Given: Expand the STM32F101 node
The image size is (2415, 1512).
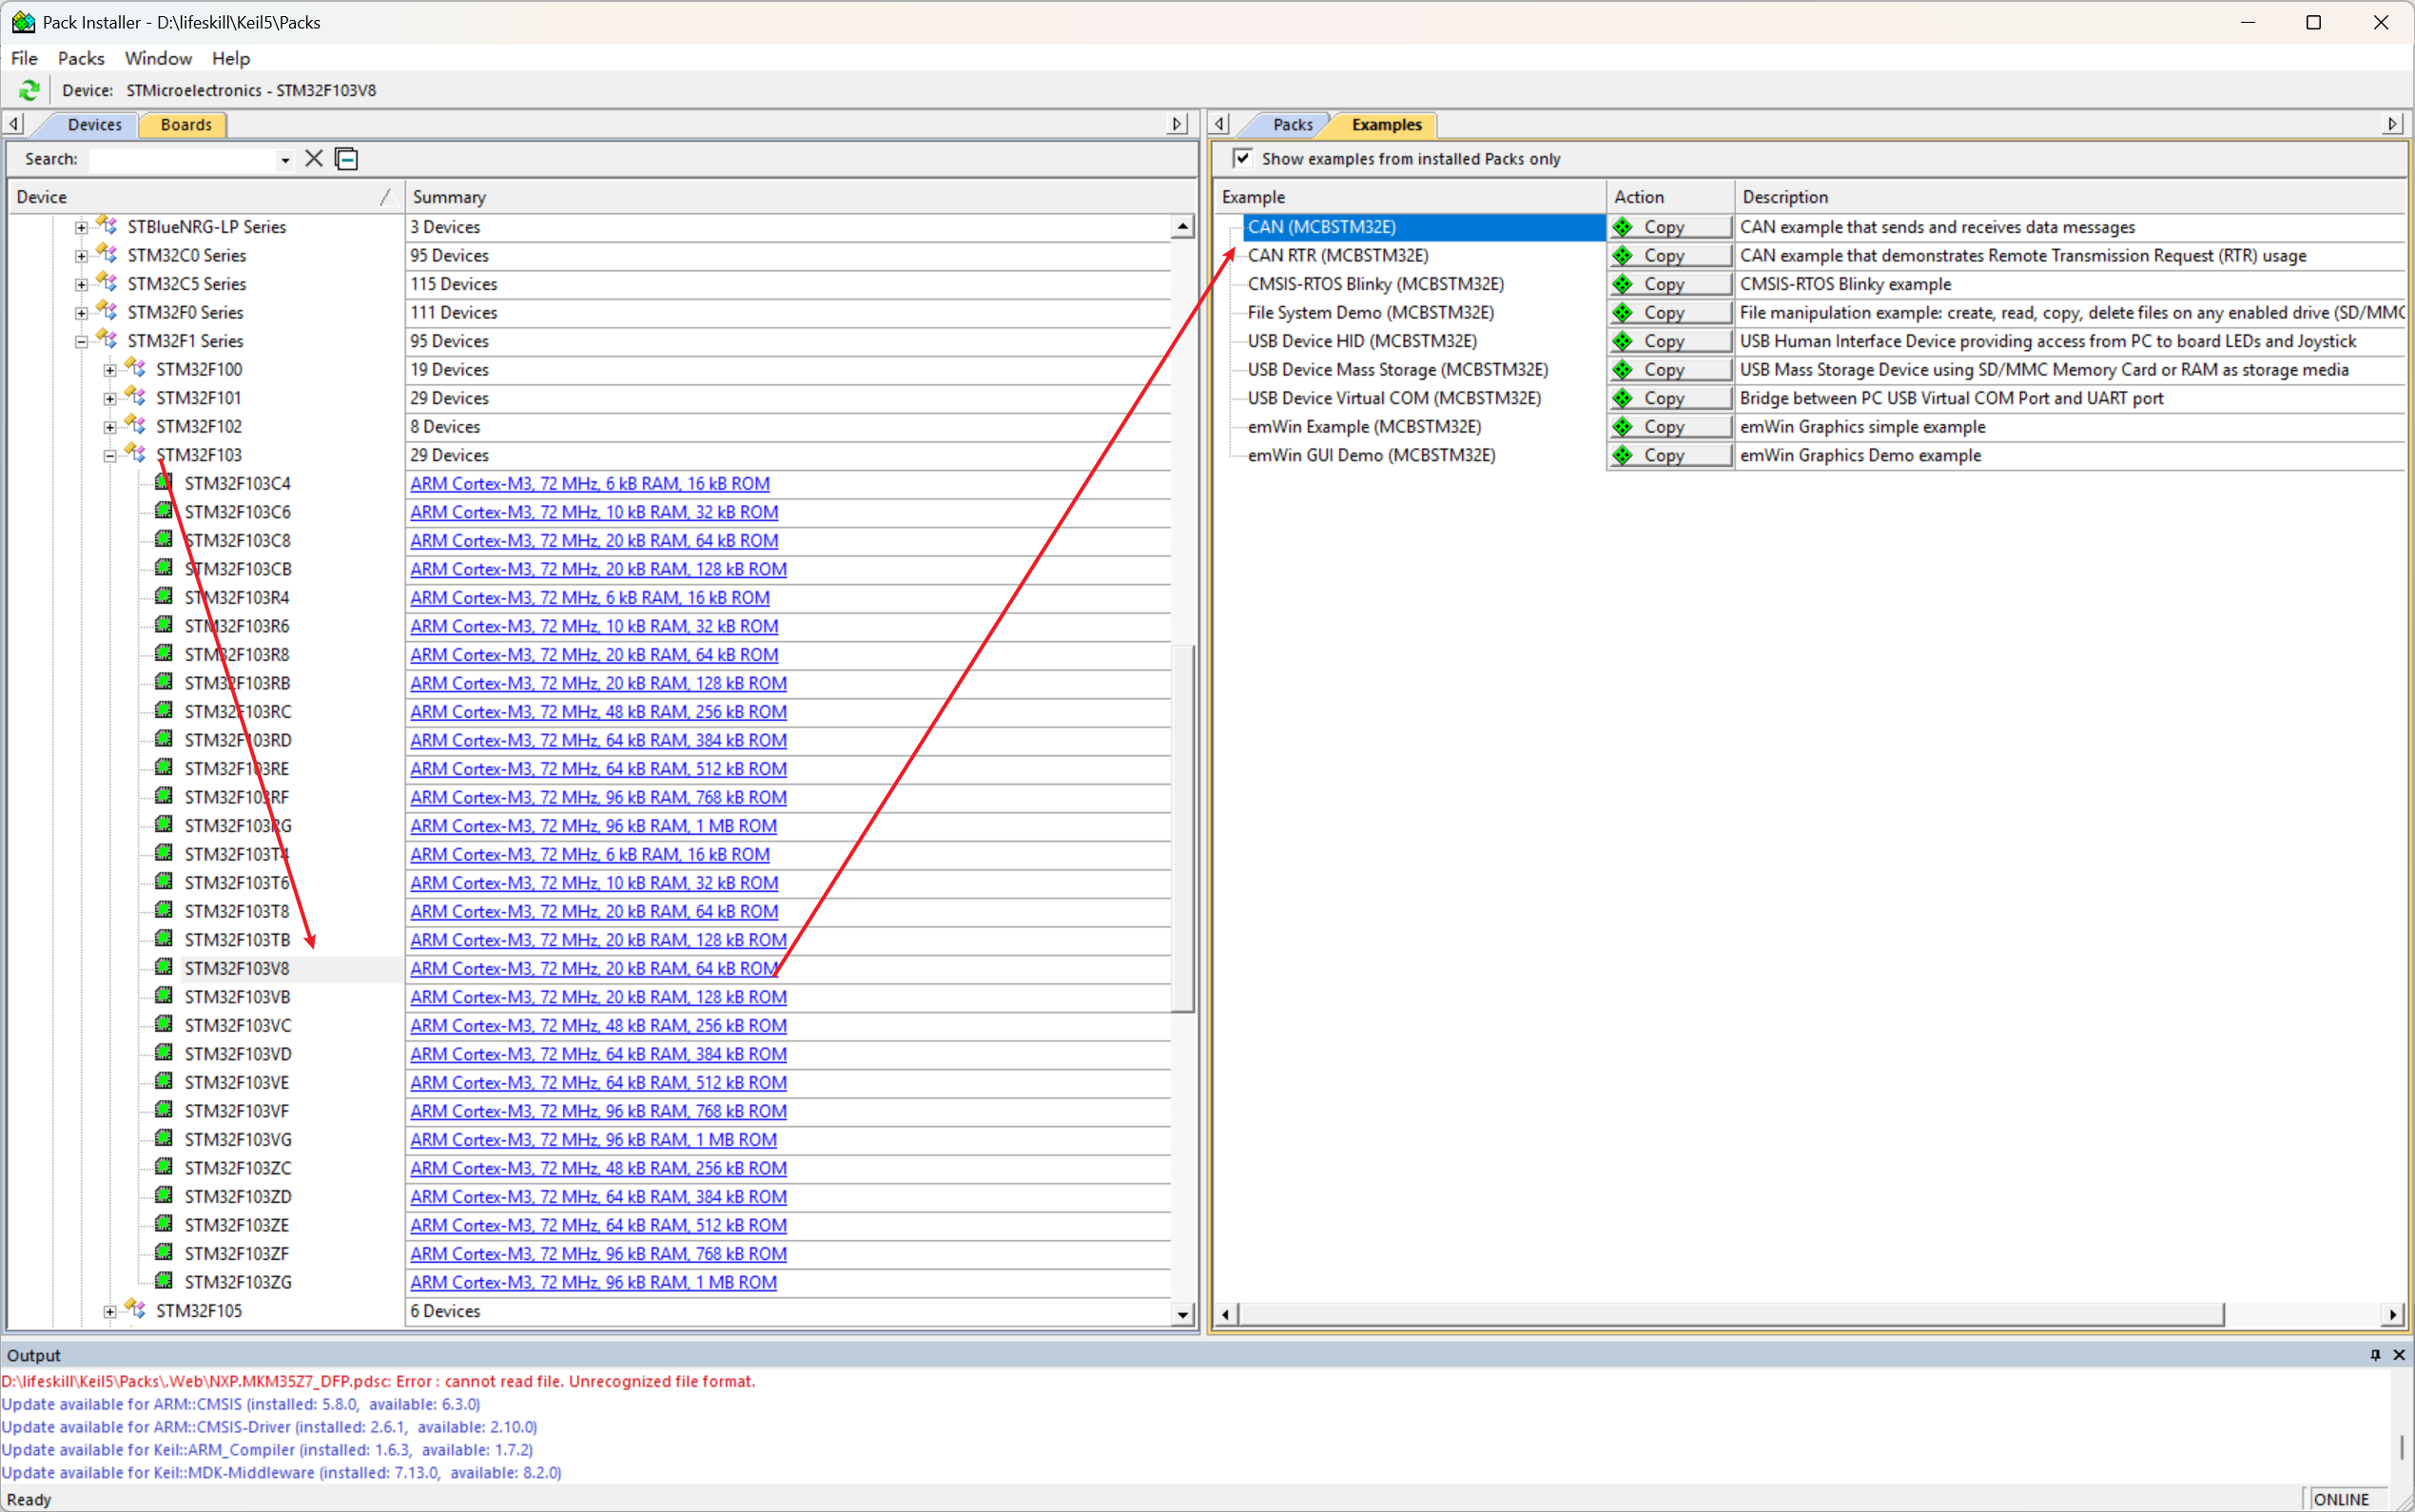Looking at the screenshot, I should tap(110, 398).
